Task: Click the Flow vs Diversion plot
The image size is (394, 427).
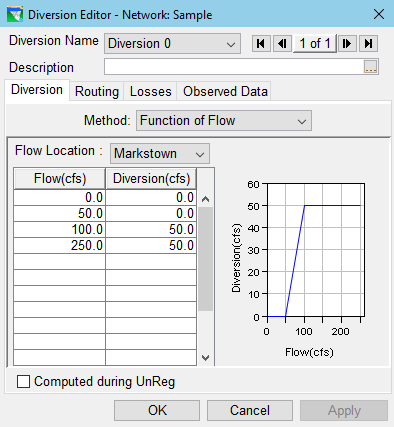Action: coord(316,250)
